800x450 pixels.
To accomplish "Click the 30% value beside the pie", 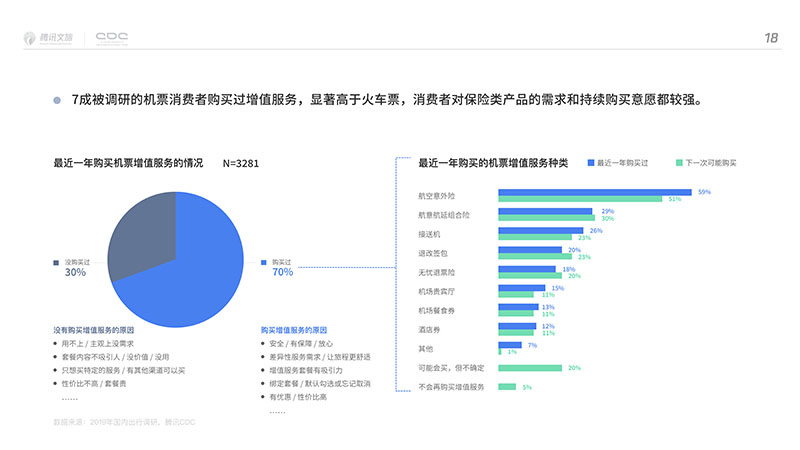I will pyautogui.click(x=75, y=272).
